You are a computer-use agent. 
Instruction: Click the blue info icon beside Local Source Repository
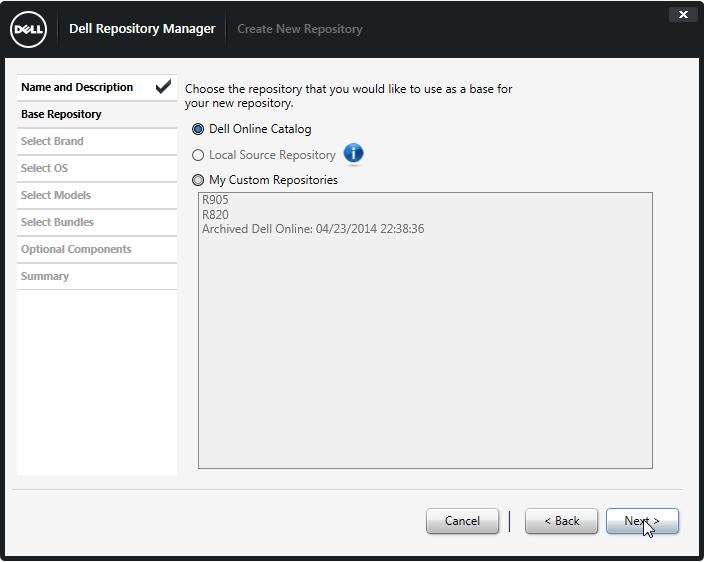(x=353, y=154)
